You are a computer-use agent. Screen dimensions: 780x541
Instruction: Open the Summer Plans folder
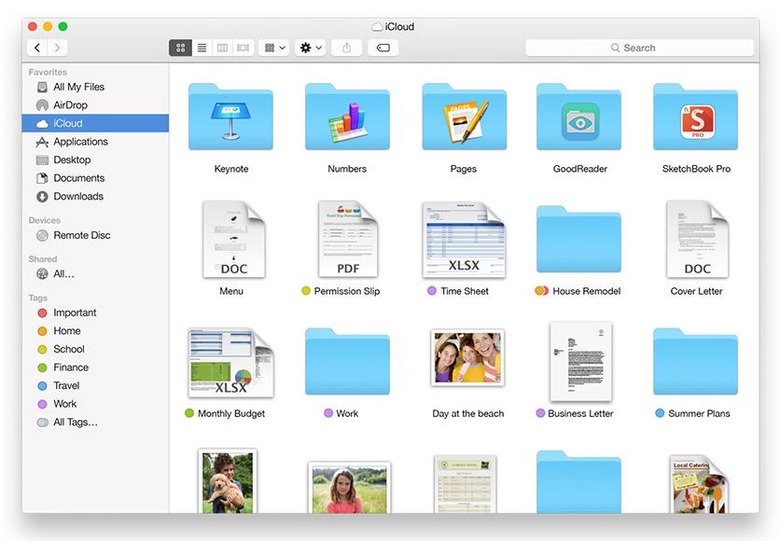(x=695, y=361)
